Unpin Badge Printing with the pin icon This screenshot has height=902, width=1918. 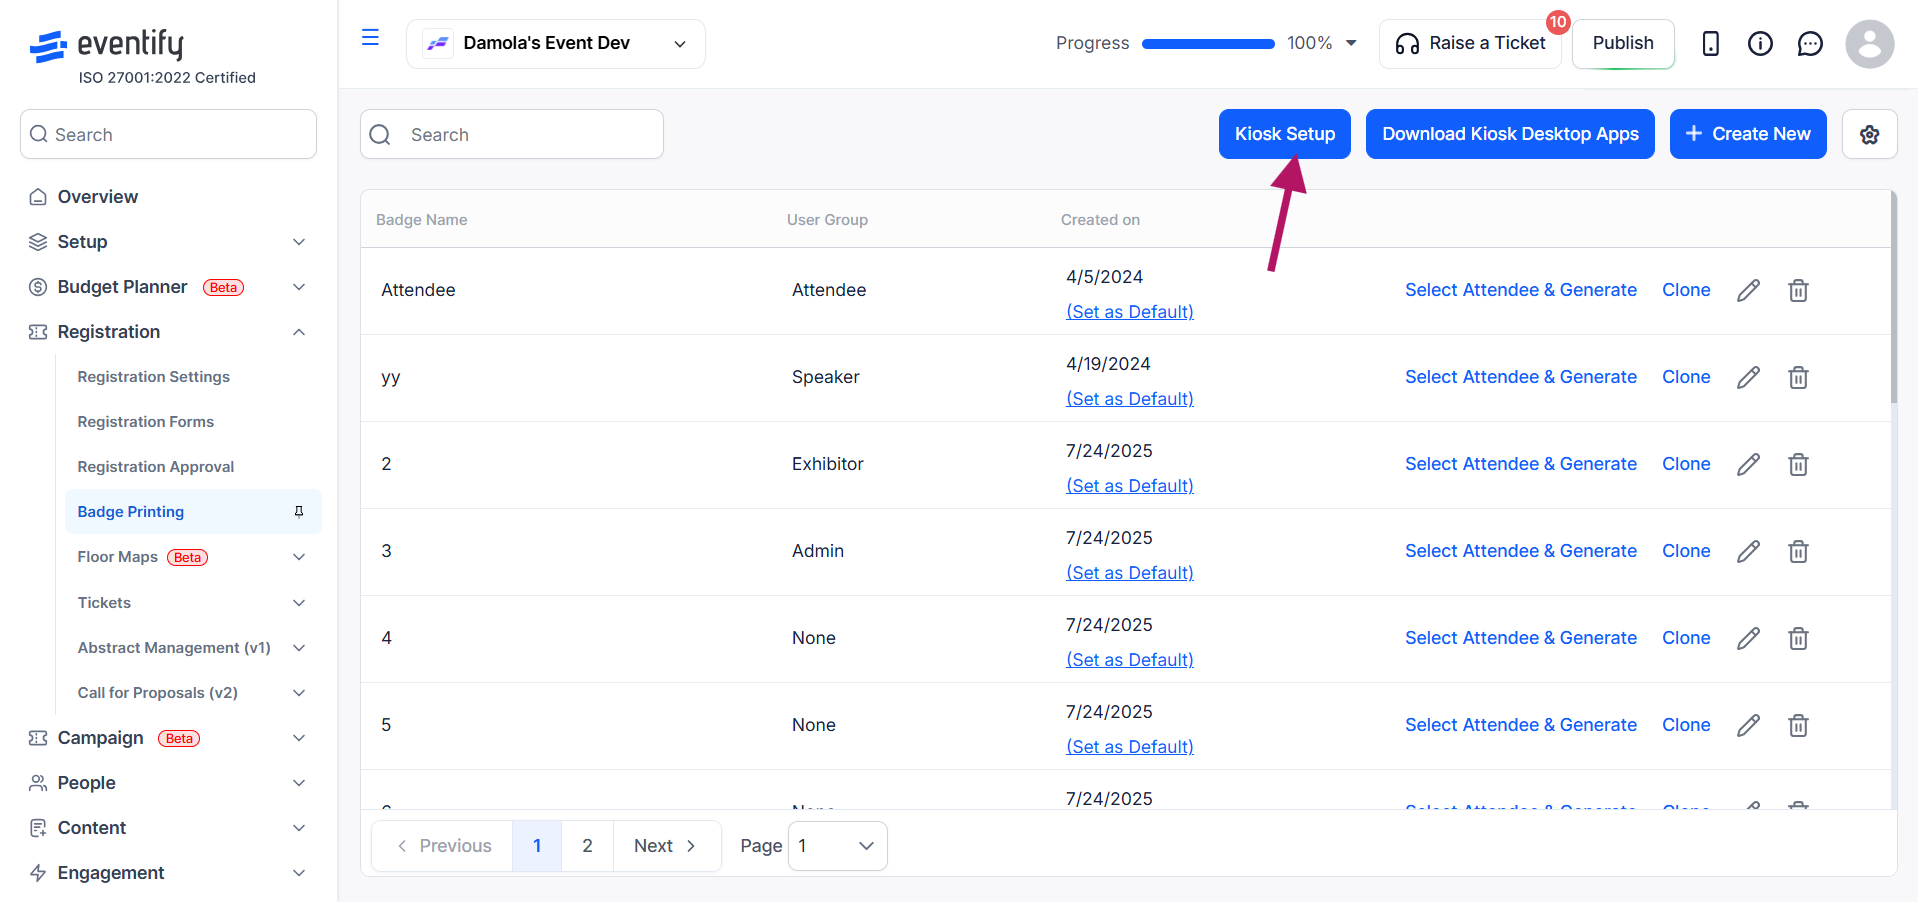point(298,512)
